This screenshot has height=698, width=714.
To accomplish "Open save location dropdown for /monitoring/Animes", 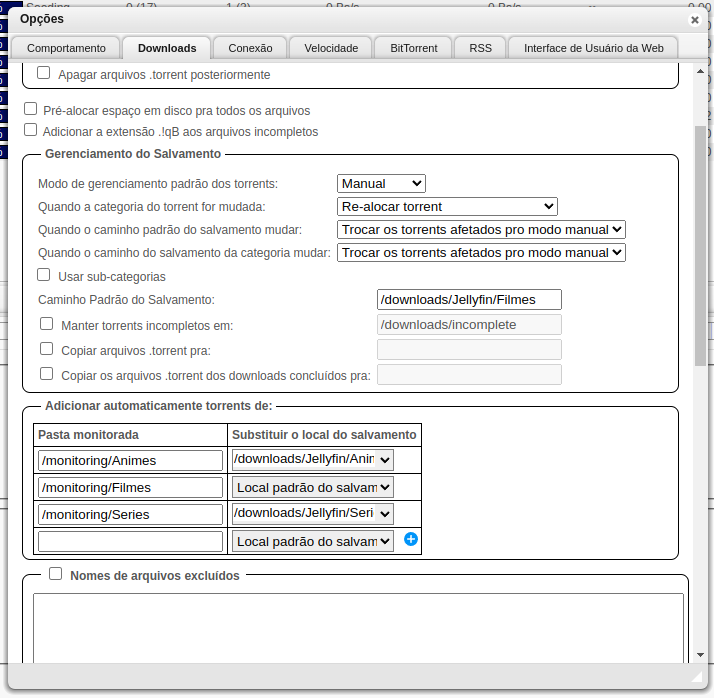I will (313, 460).
